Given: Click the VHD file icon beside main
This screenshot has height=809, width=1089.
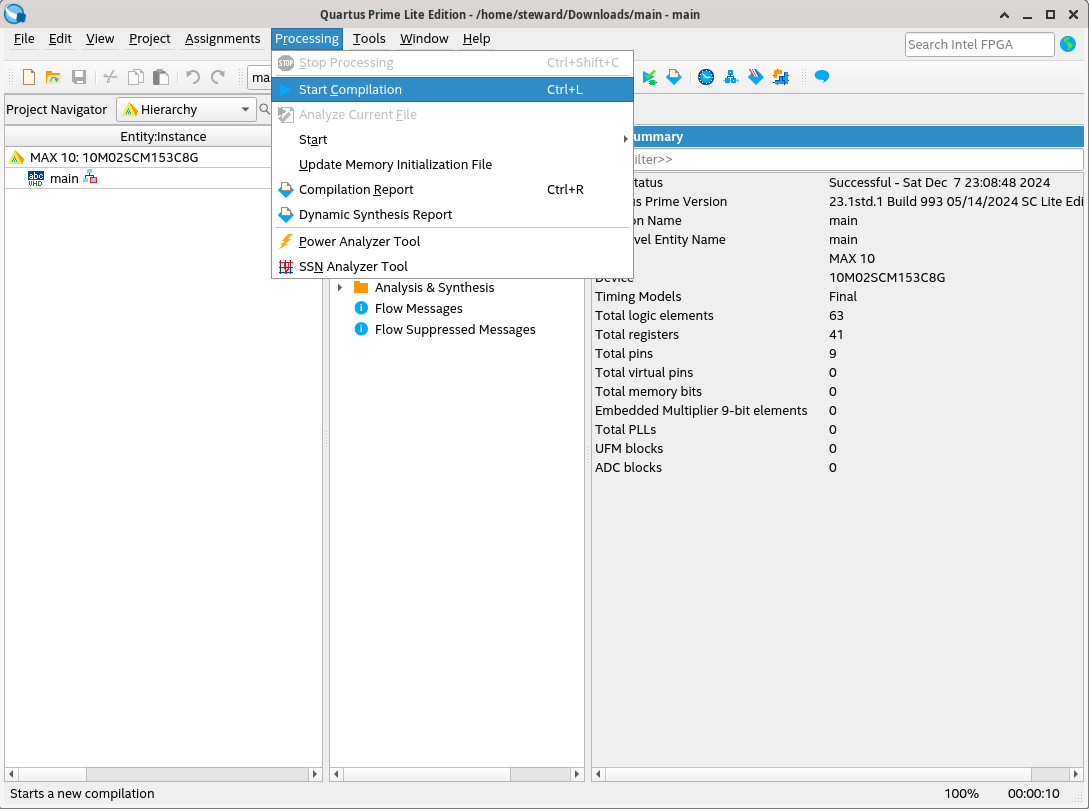Looking at the screenshot, I should tap(35, 178).
